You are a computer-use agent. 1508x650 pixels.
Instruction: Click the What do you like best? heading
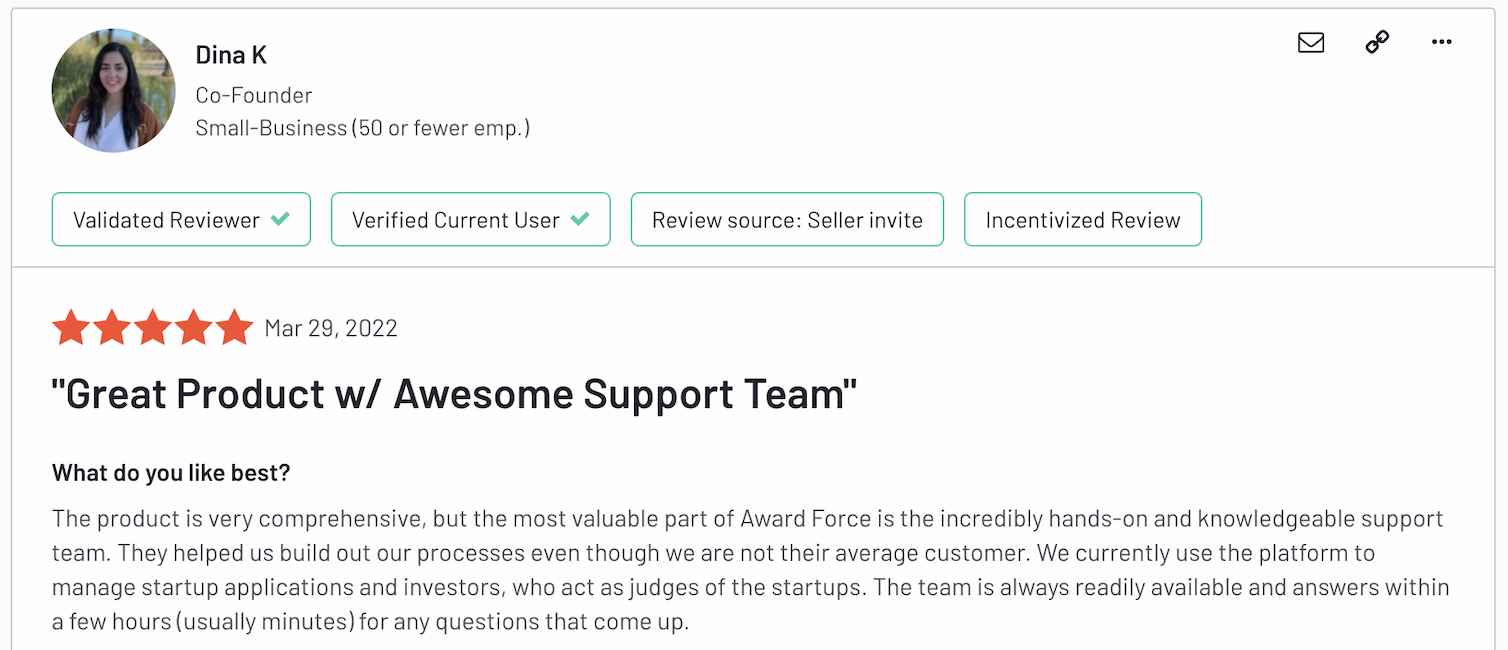click(x=170, y=472)
